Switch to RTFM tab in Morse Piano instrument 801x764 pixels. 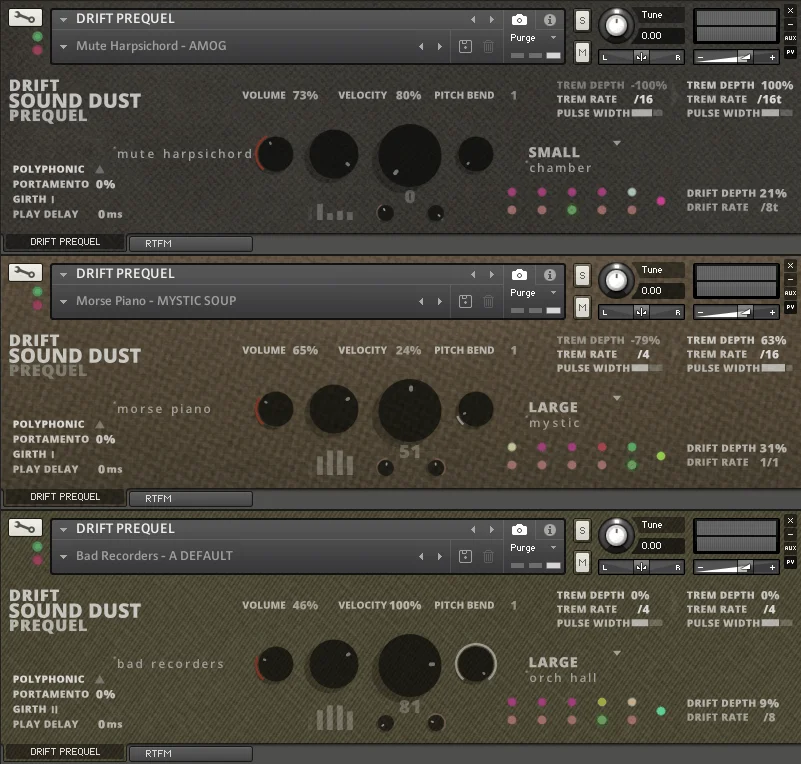click(x=191, y=498)
